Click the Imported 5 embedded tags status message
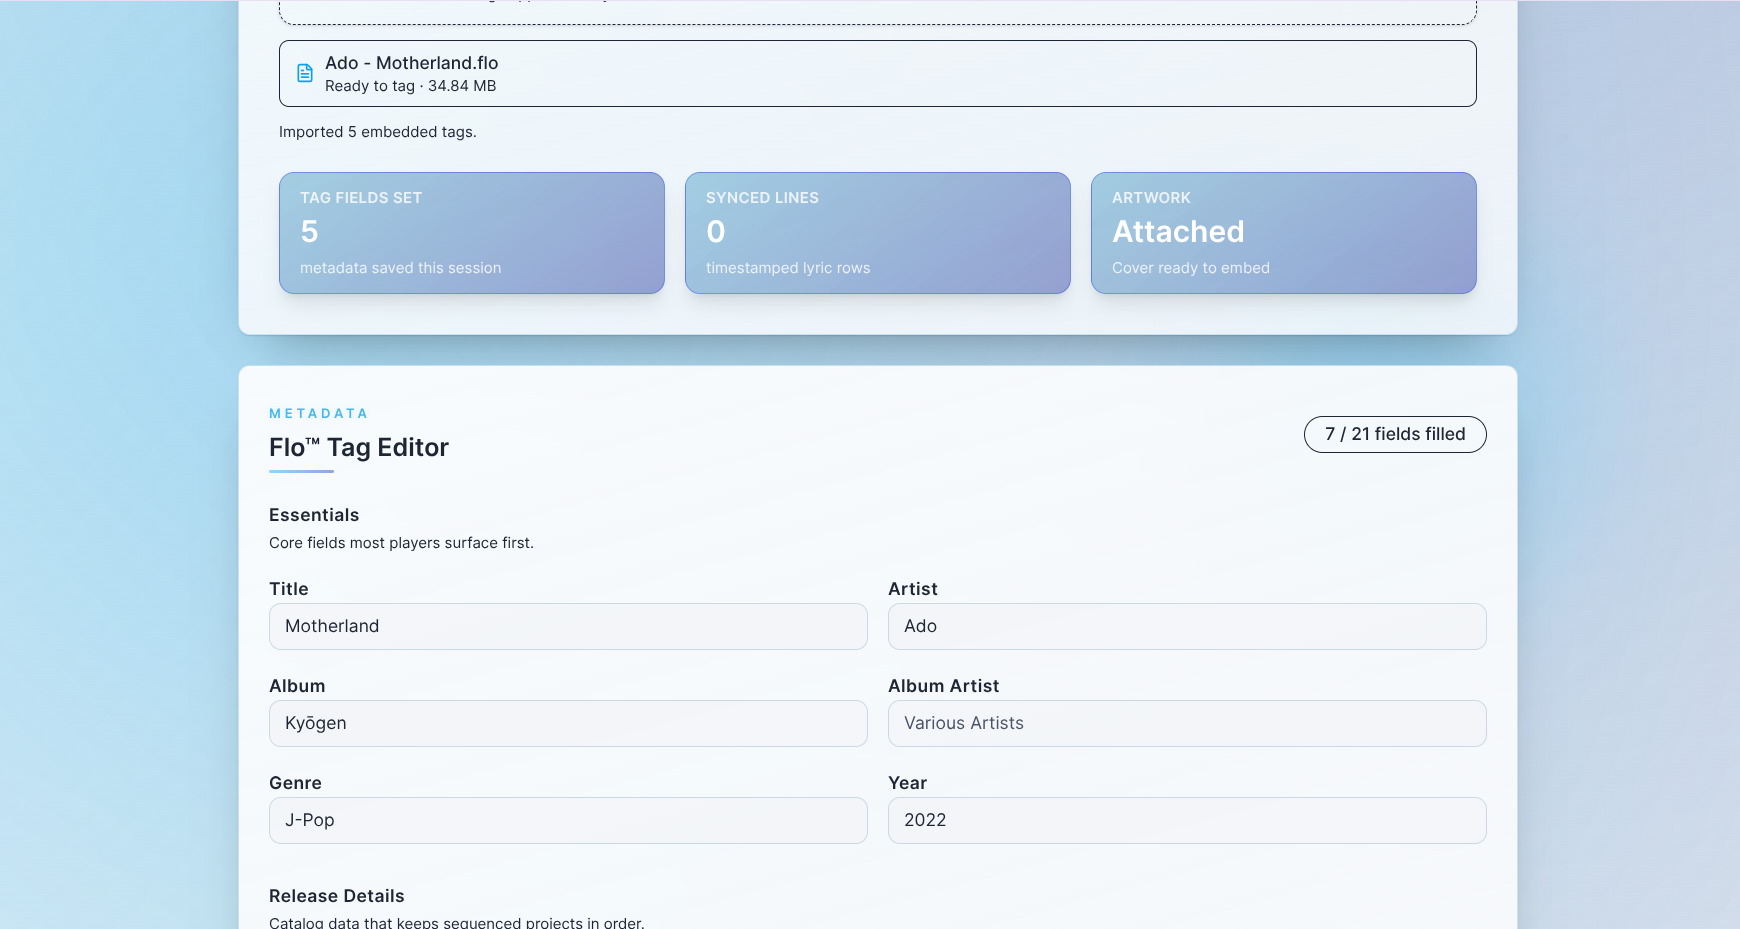 [x=377, y=132]
